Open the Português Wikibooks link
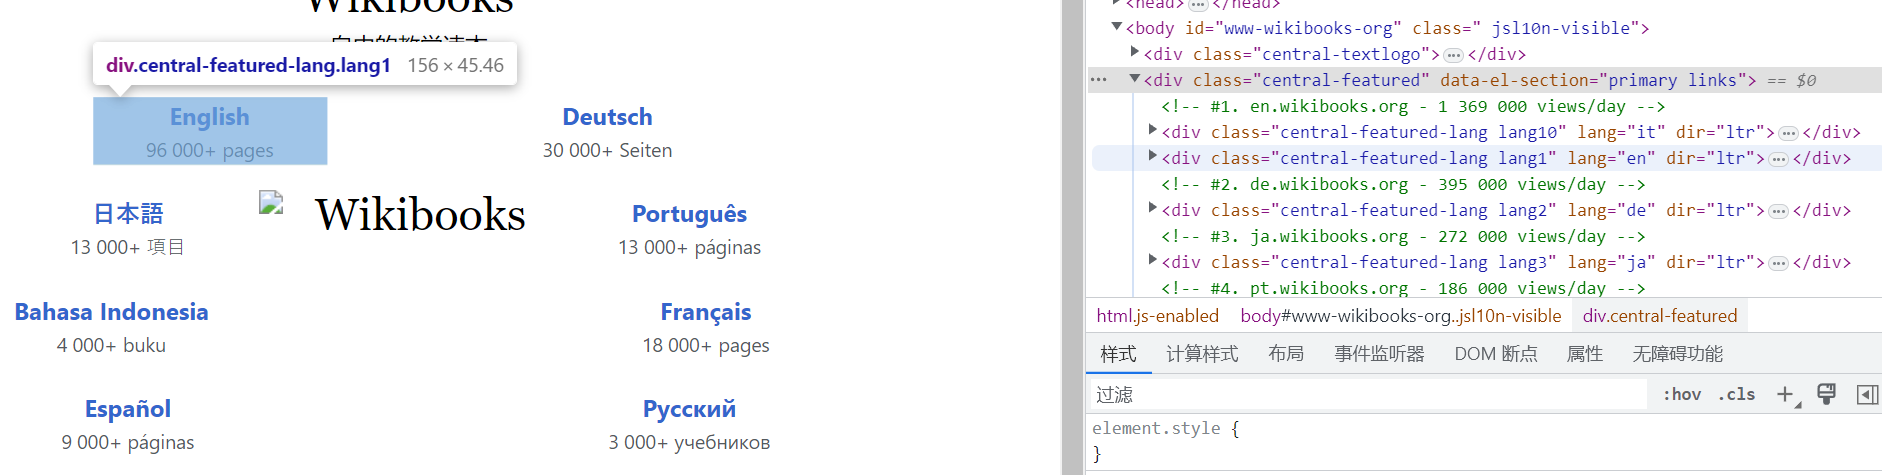The image size is (1882, 475). 689,214
